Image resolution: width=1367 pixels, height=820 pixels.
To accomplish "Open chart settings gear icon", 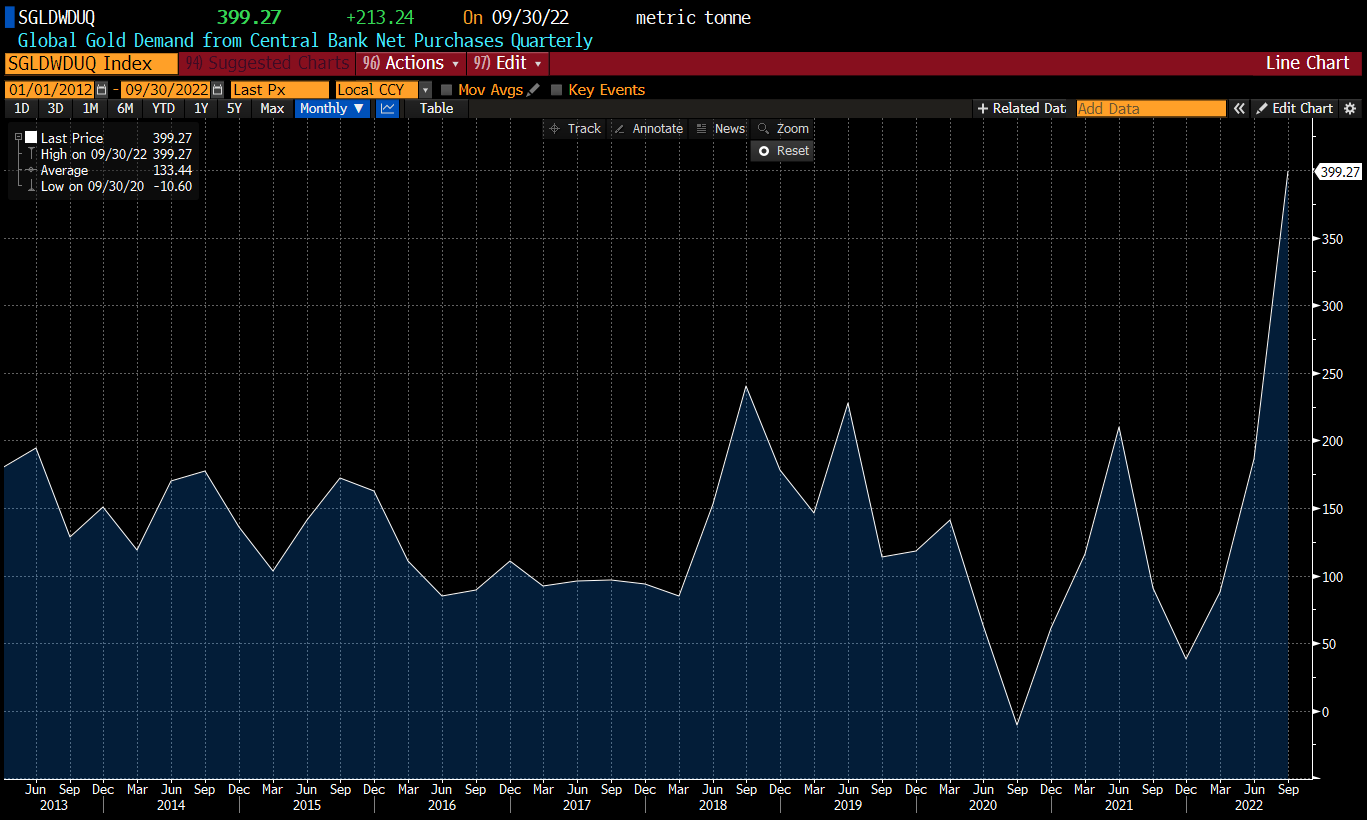I will click(x=1349, y=108).
